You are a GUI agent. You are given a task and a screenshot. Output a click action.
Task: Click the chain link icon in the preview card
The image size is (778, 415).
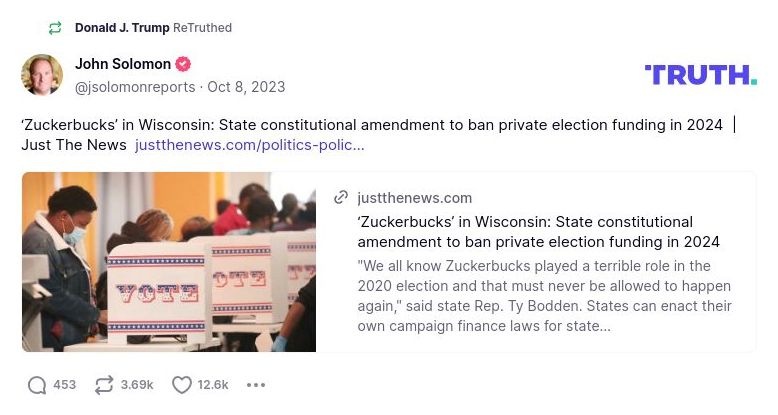click(341, 198)
